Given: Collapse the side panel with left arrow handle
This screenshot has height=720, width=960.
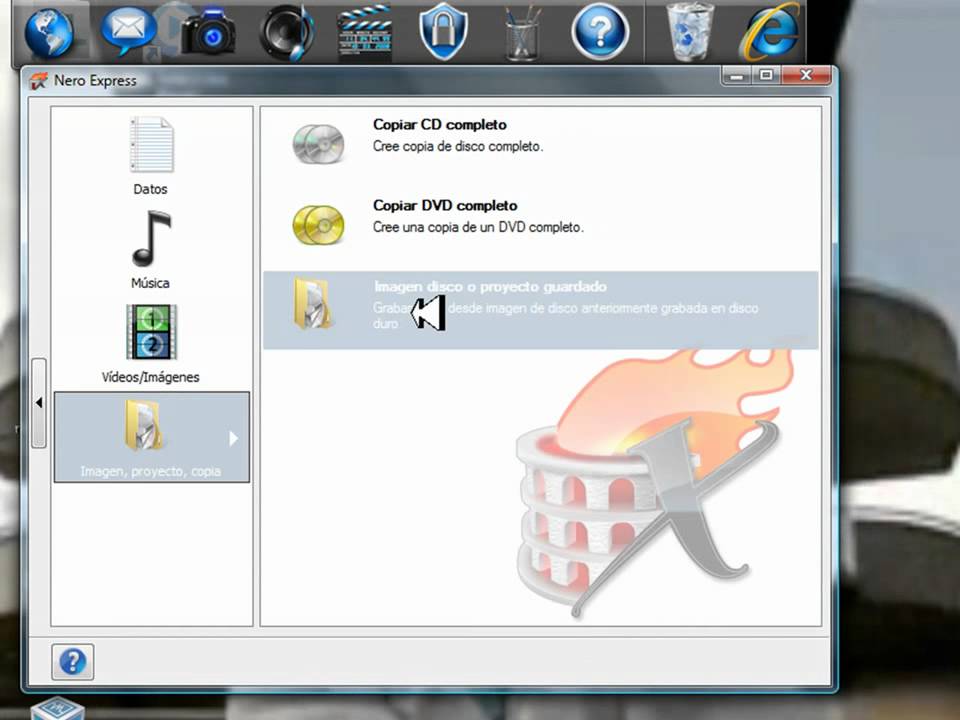Looking at the screenshot, I should [x=39, y=403].
